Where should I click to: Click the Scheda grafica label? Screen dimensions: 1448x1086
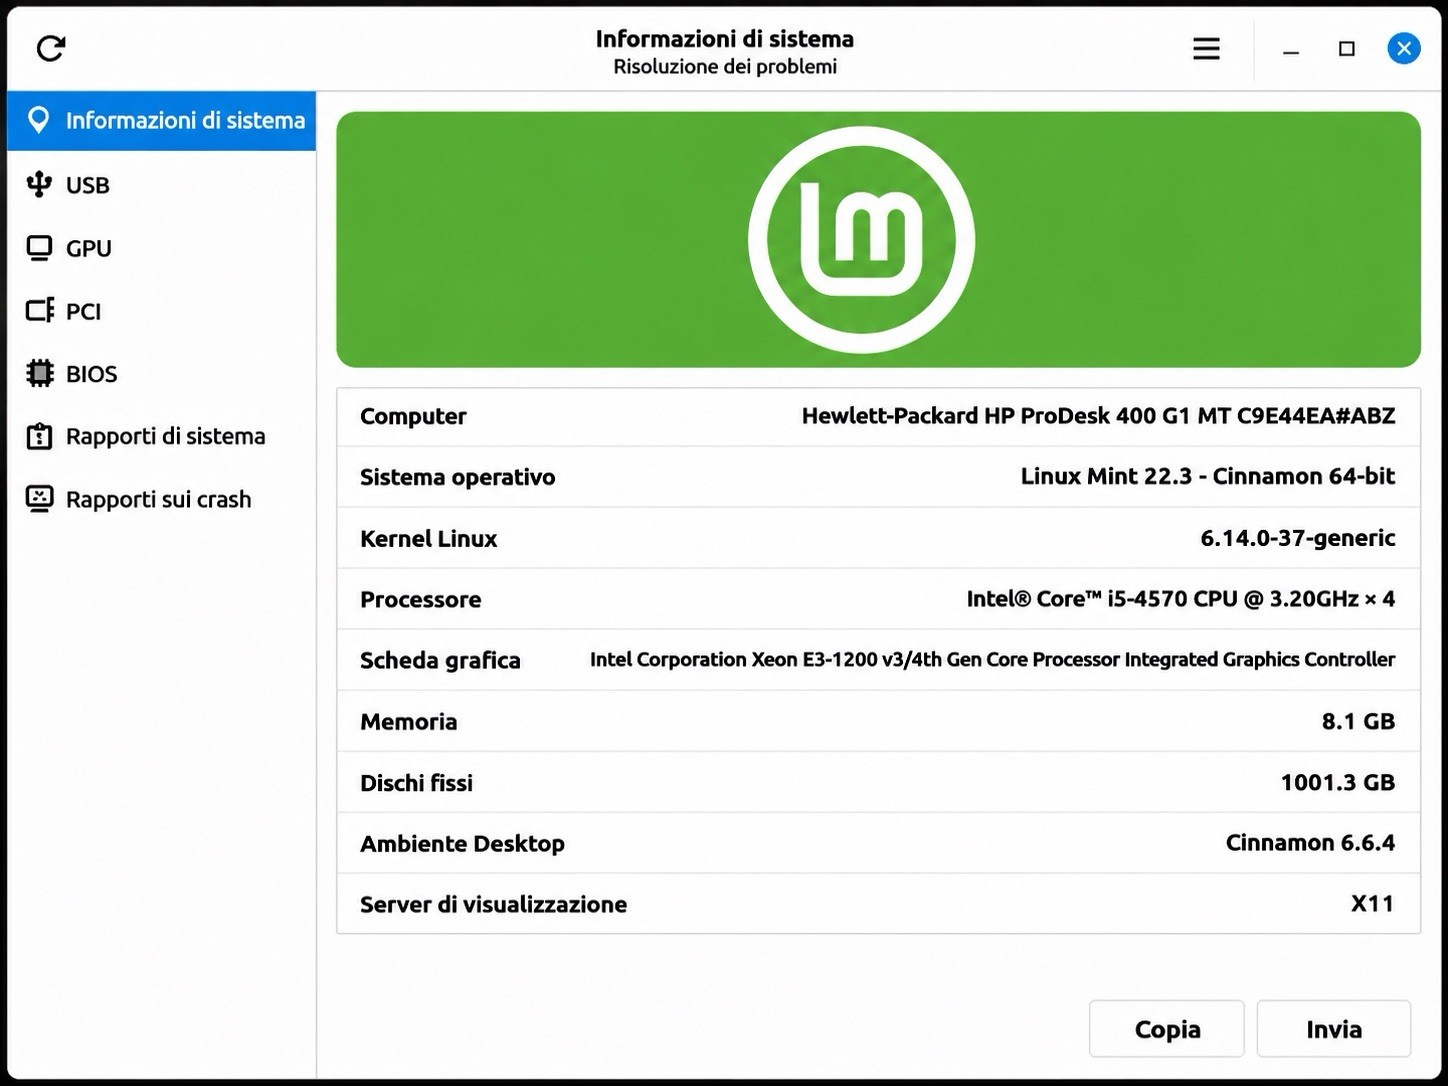coord(440,660)
